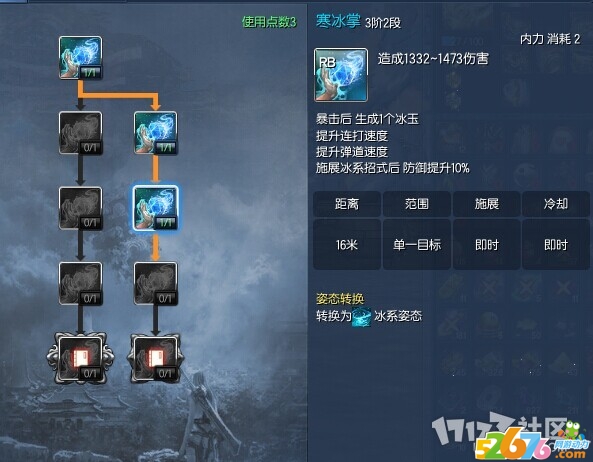Click the large RB skill icon
The image size is (593, 462).
341,74
